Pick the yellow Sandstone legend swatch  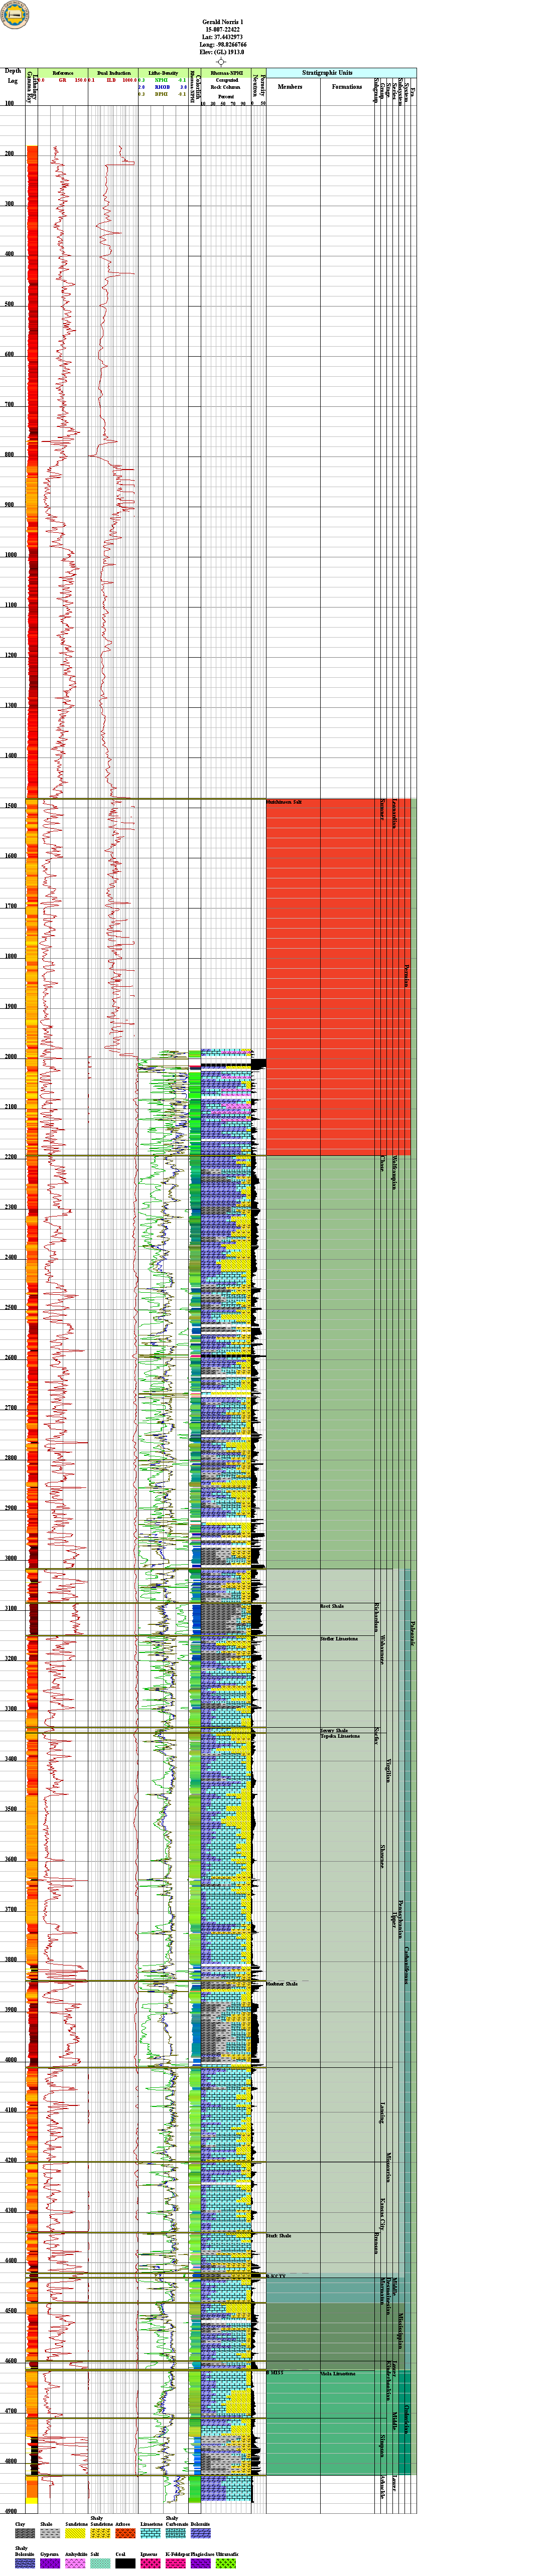coord(75,2533)
